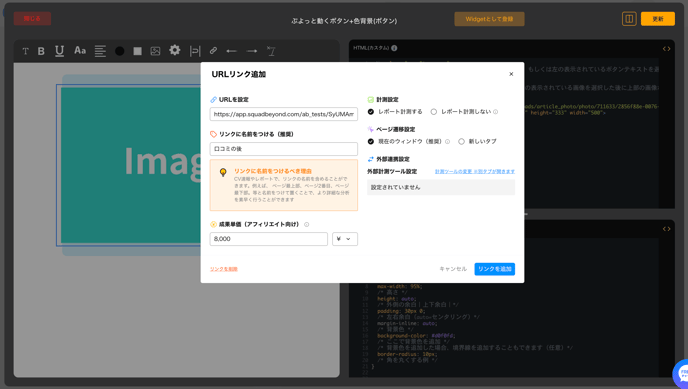Viewport: 688px width, 389px height.
Task: Click the URL input field
Action: pyautogui.click(x=283, y=114)
